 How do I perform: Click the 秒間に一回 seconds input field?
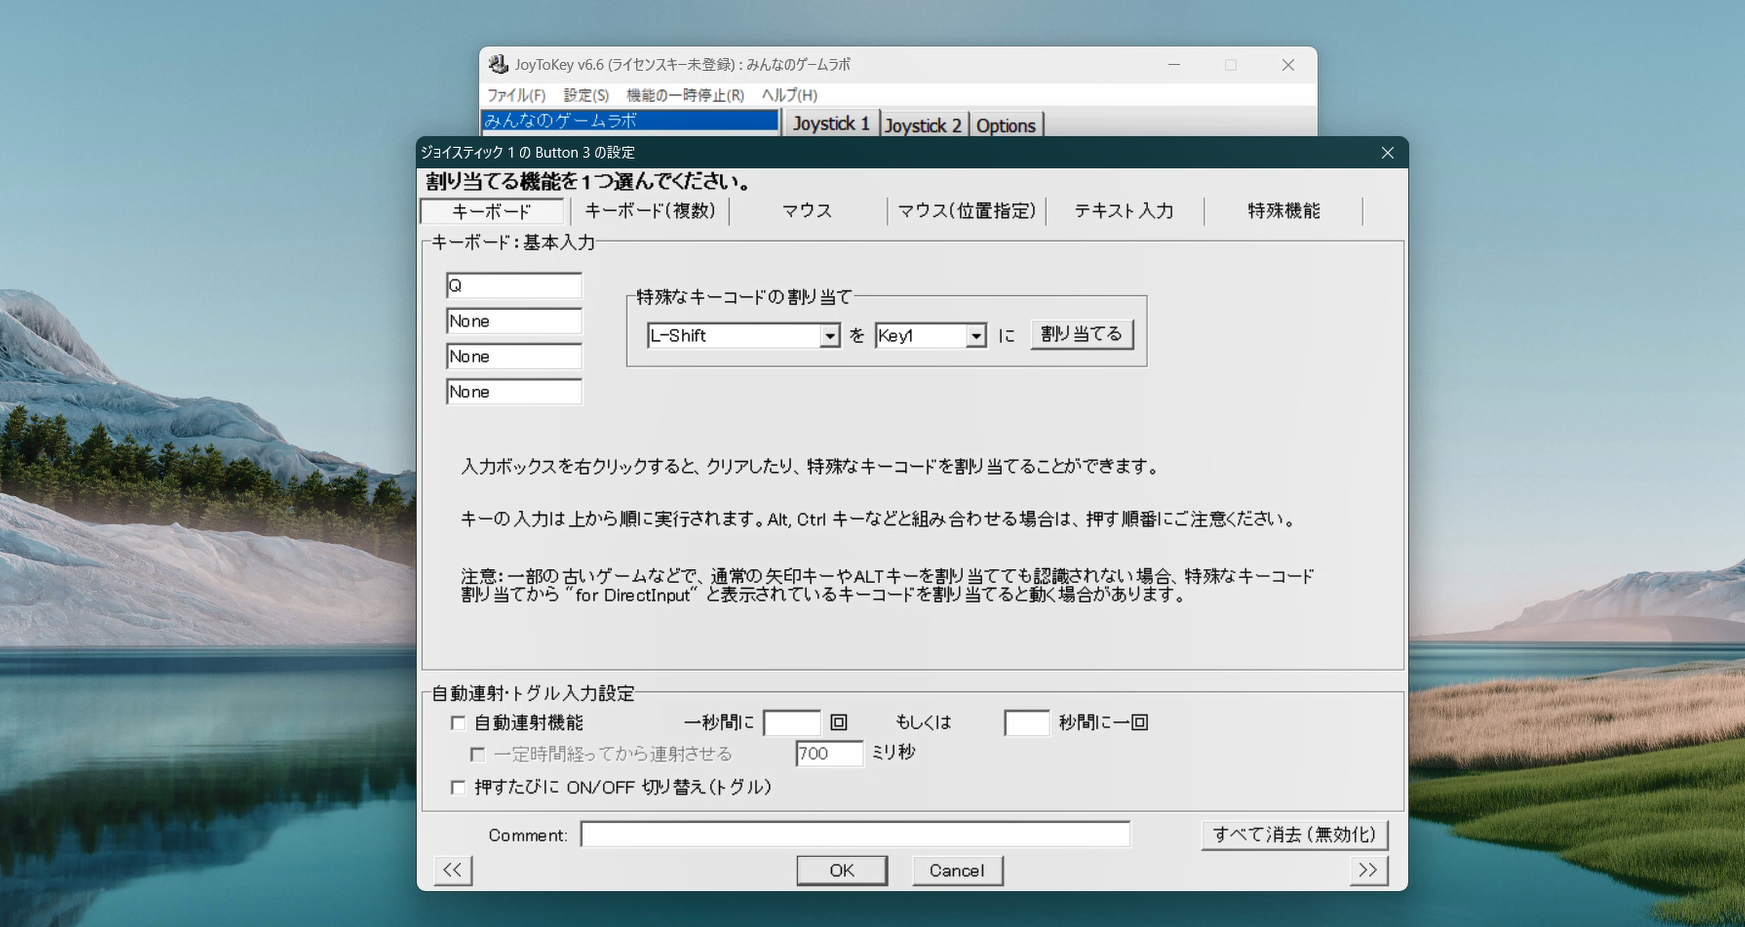(x=1027, y=722)
